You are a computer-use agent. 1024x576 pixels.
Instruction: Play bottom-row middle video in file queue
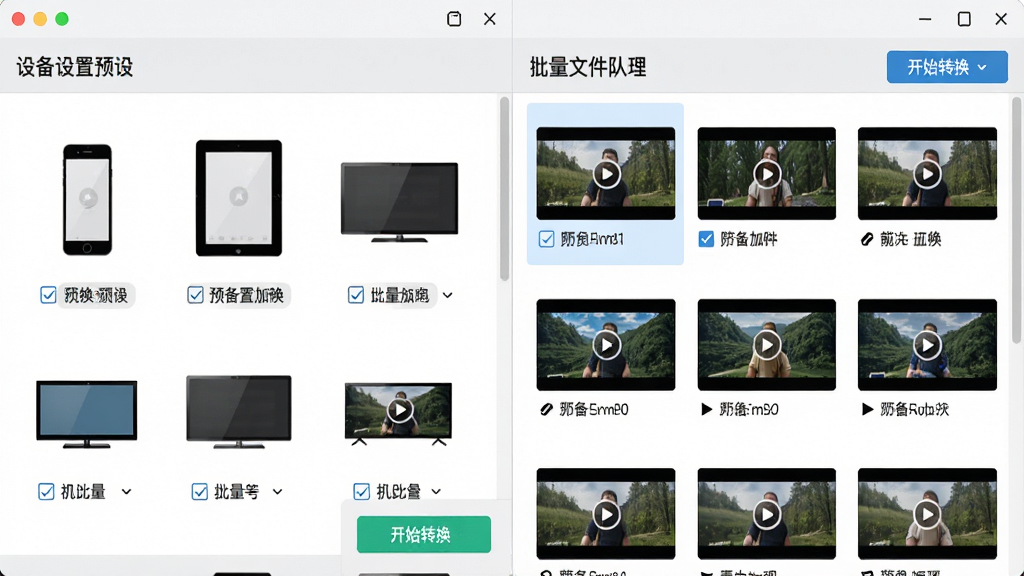(767, 515)
